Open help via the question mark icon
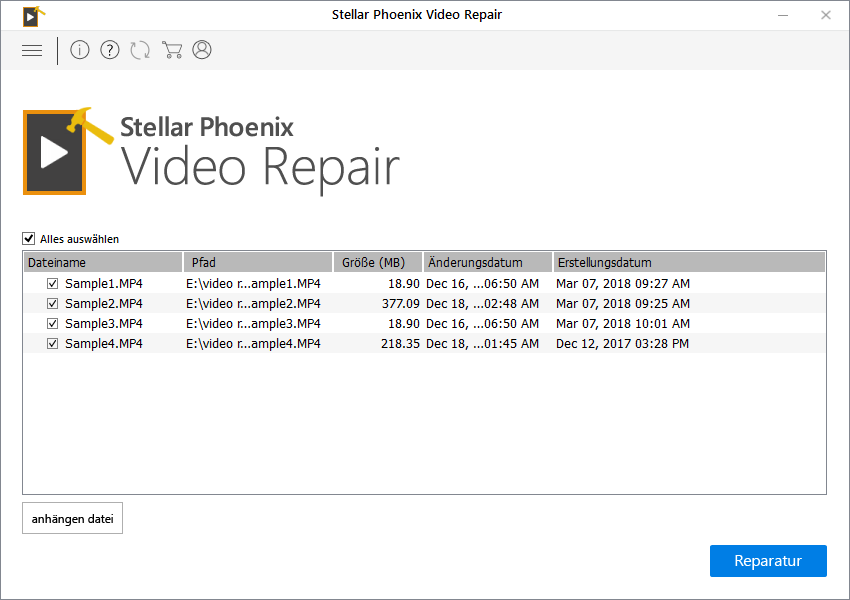The height and width of the screenshot is (600, 850). pyautogui.click(x=110, y=50)
